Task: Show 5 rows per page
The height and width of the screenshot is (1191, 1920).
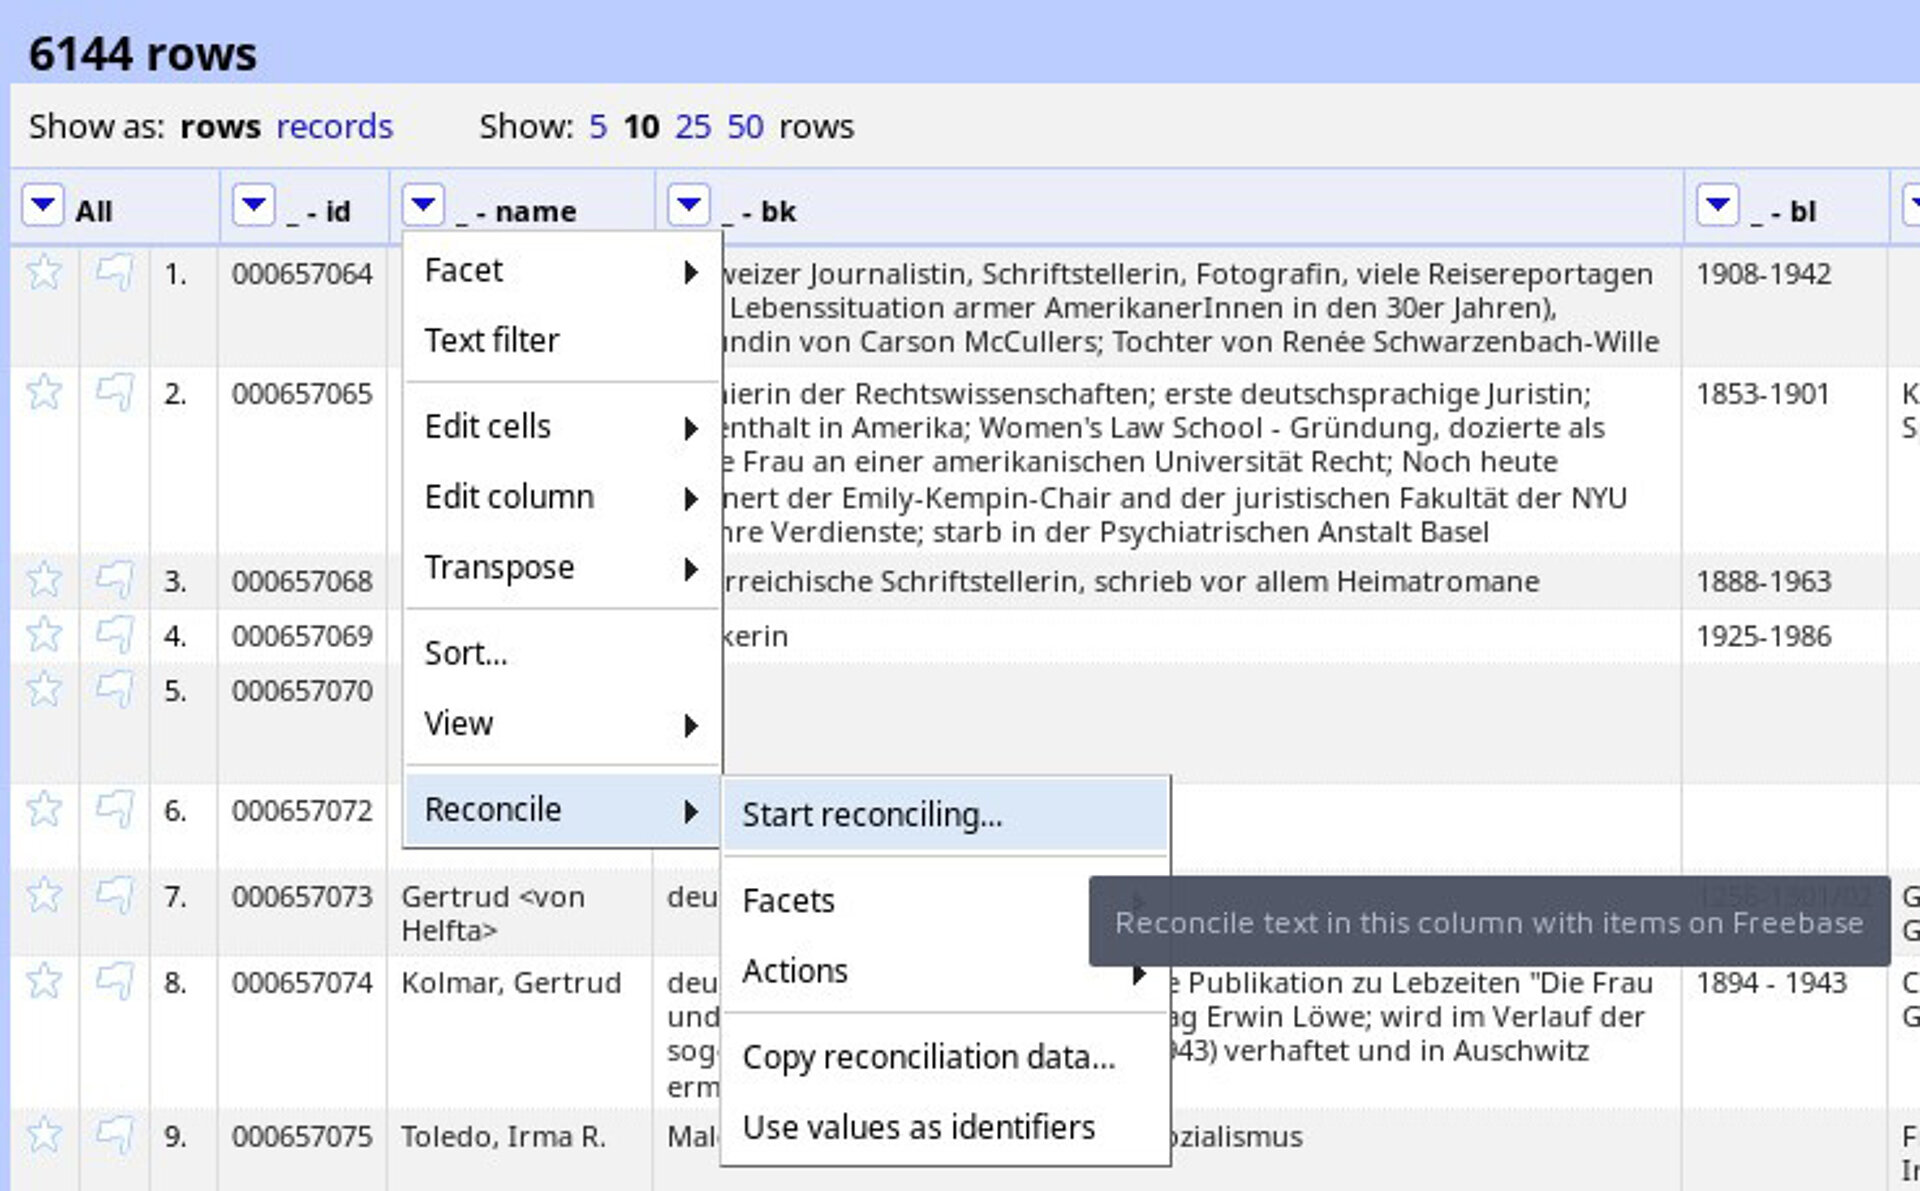Action: coord(598,127)
